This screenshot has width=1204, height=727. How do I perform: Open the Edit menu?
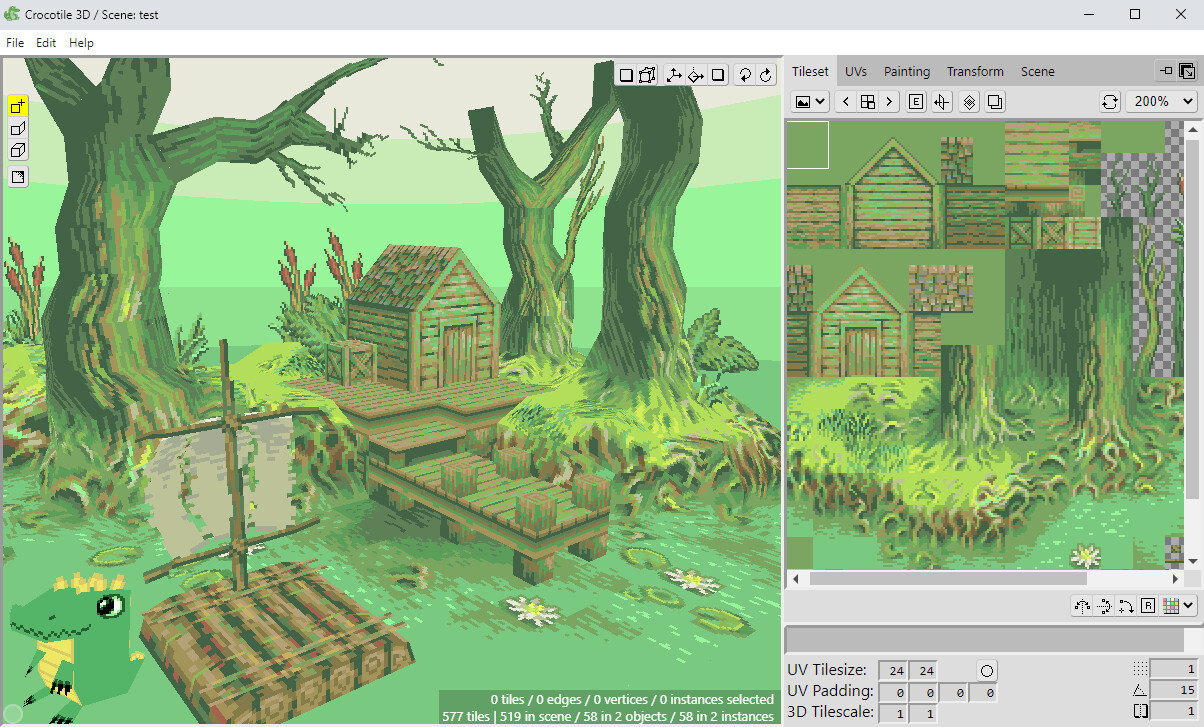(45, 42)
